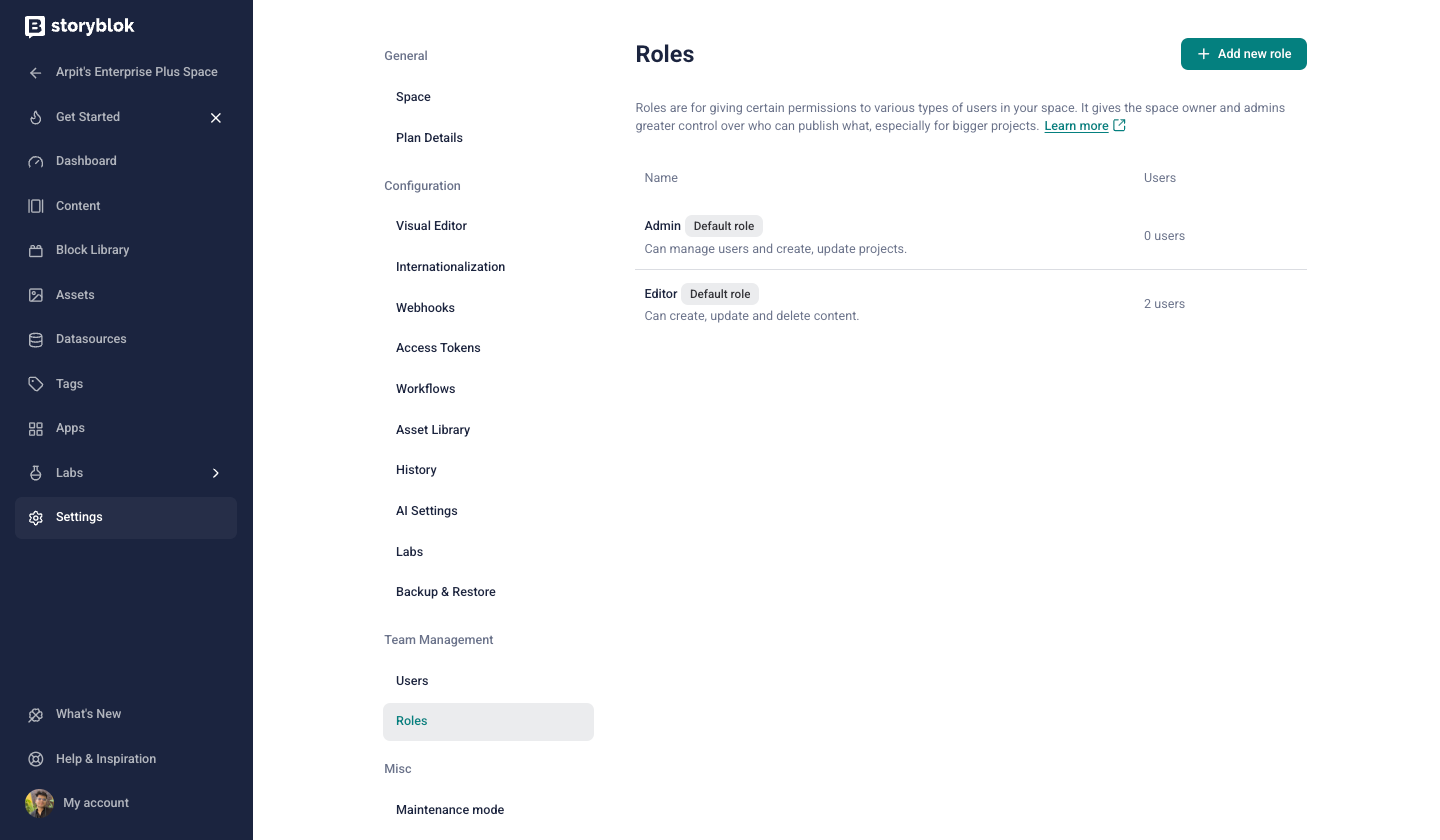Click the back arrow beside the space name
Screen dimensions: 1440x840
(36, 73)
